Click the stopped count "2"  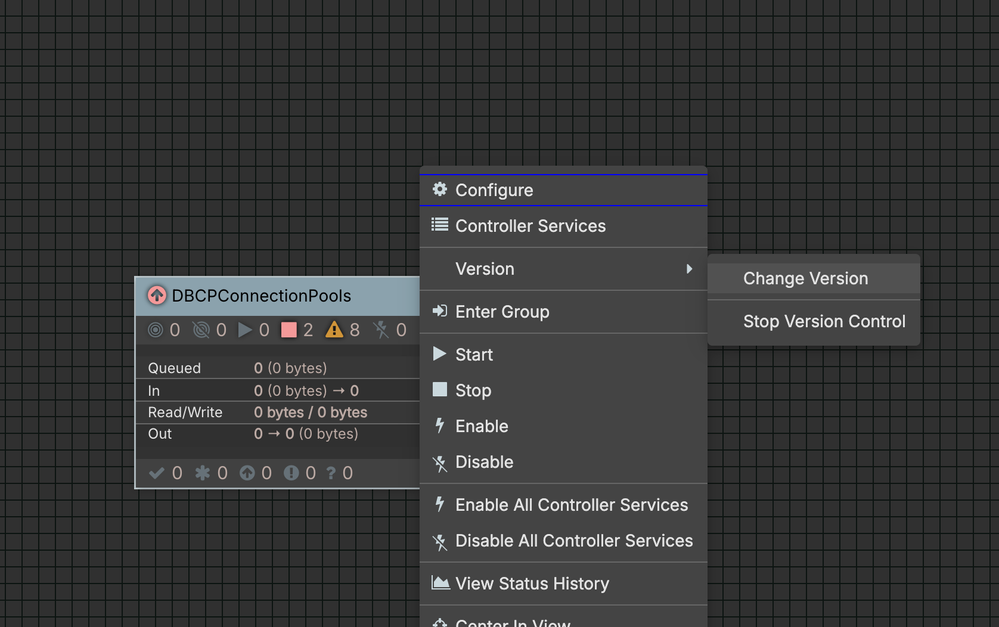pyautogui.click(x=308, y=329)
